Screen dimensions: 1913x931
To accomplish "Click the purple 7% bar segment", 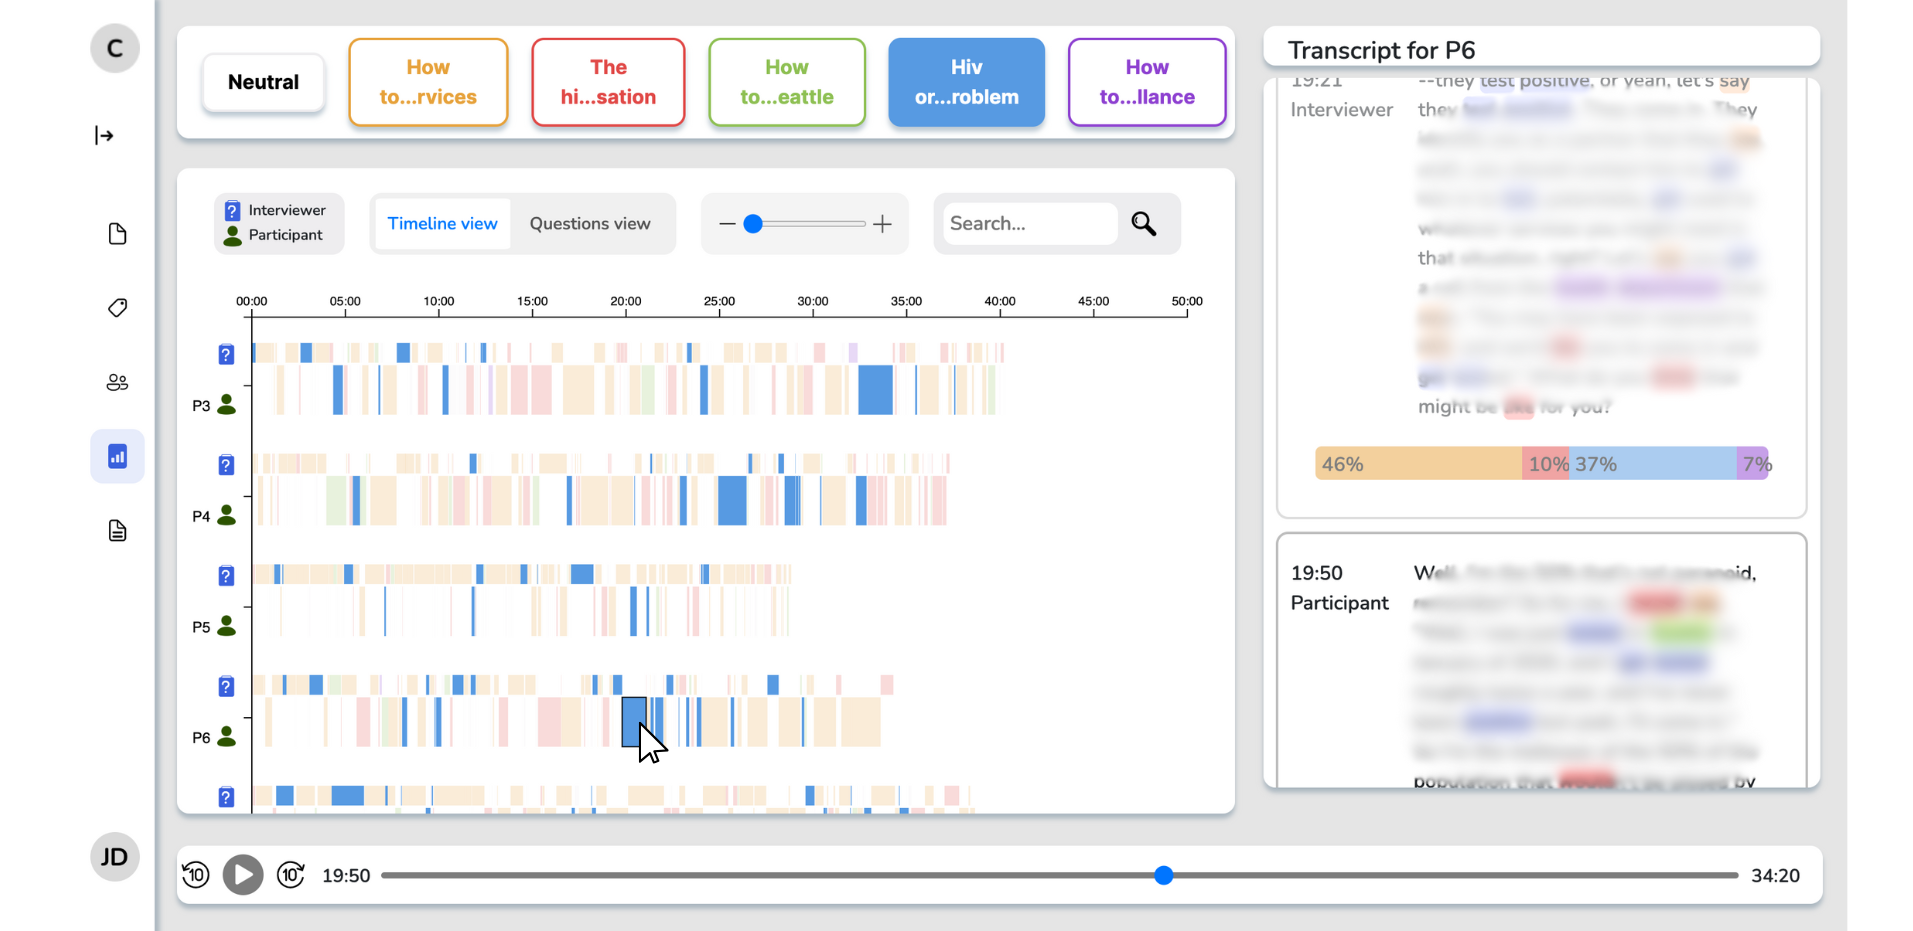I will [1753, 464].
